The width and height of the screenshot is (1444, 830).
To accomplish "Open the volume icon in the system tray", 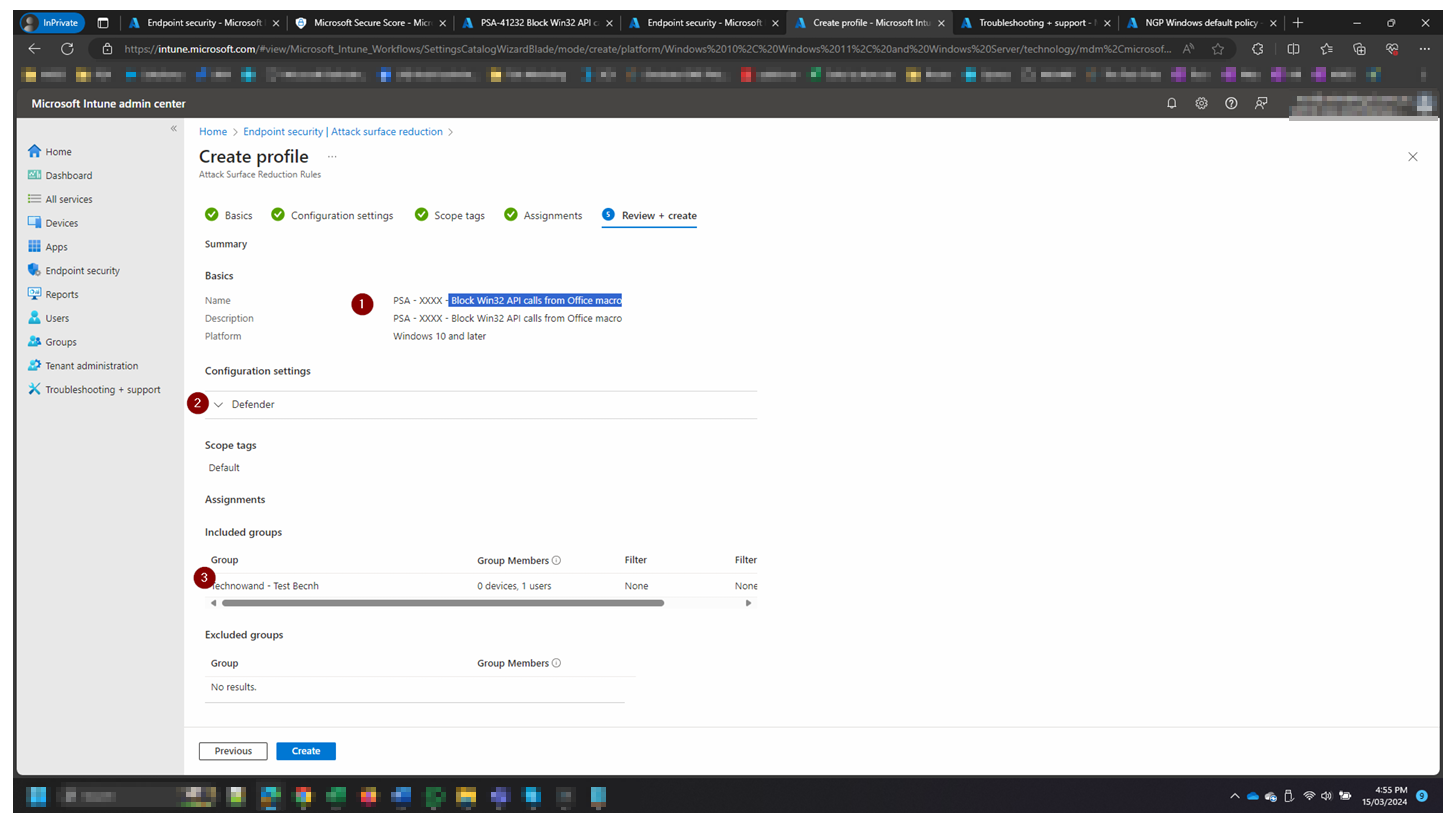I will click(1326, 796).
